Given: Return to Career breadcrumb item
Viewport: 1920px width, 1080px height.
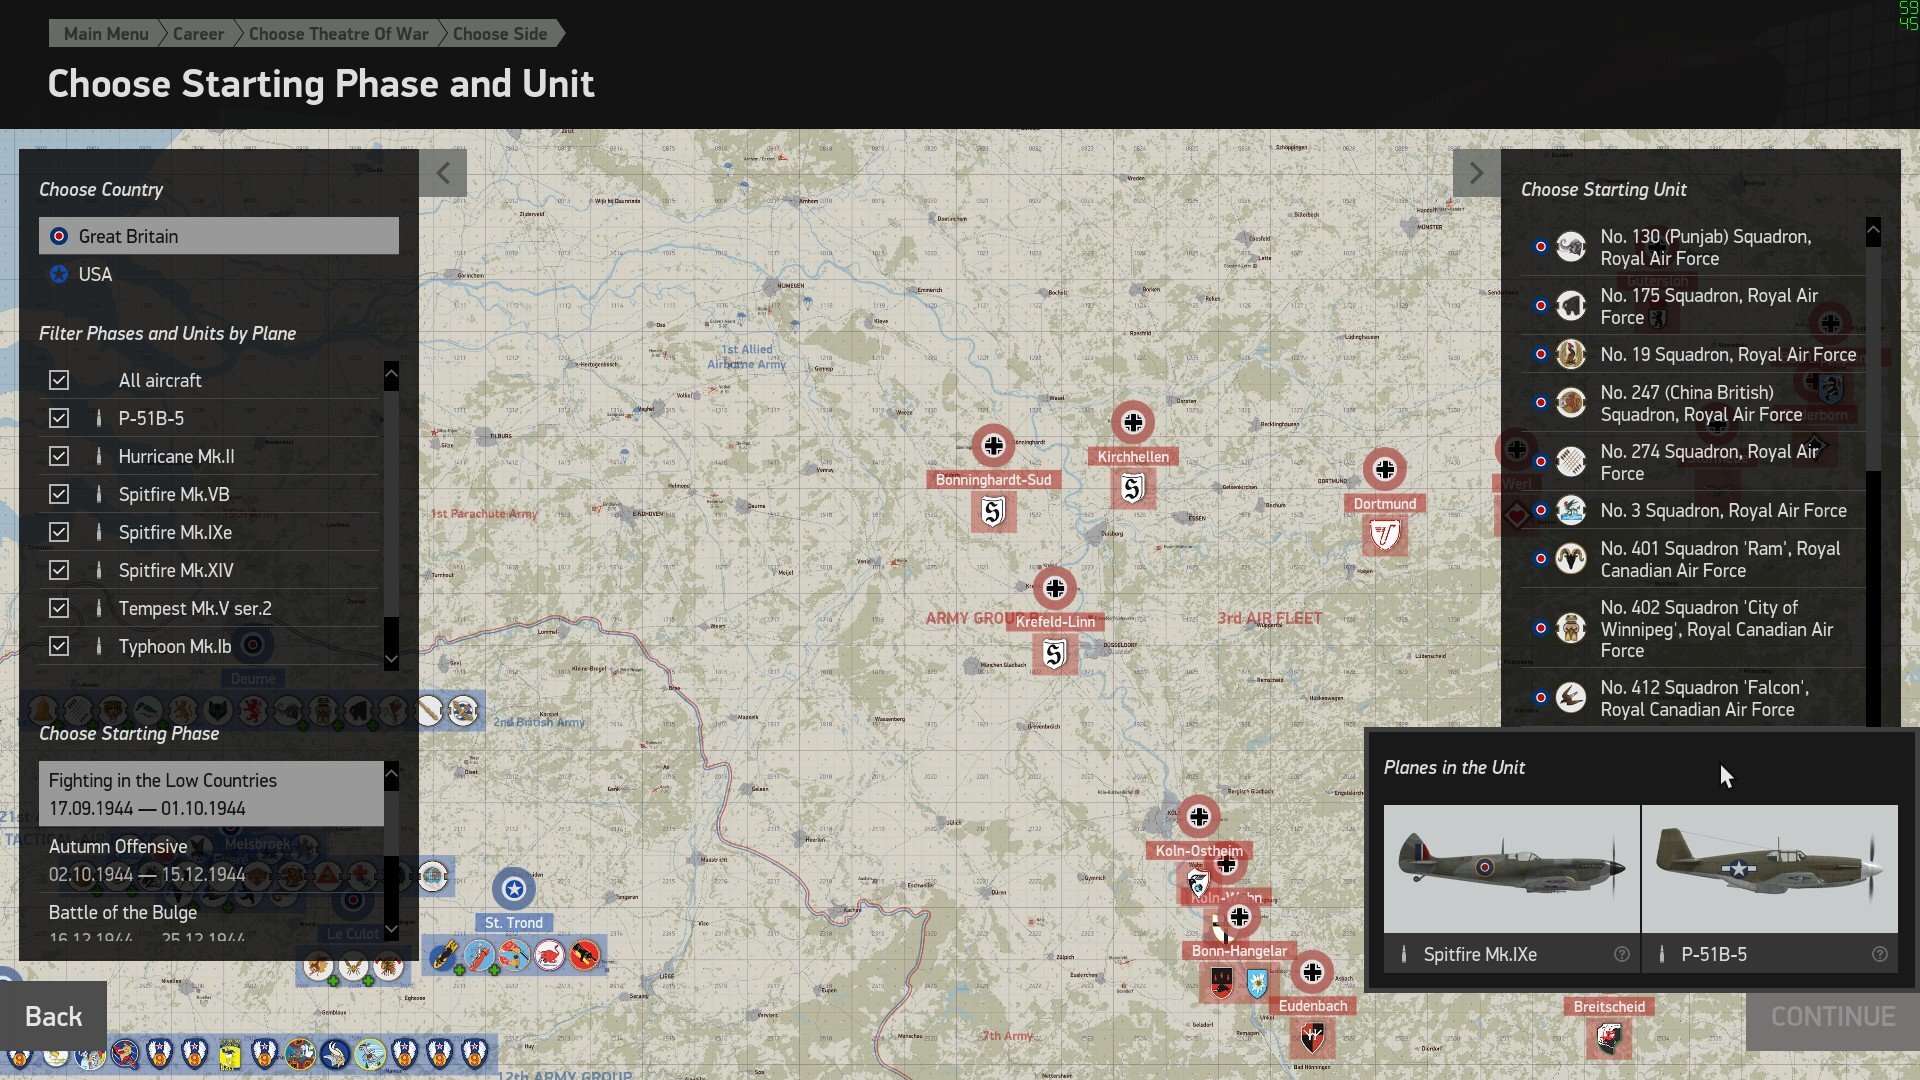Looking at the screenshot, I should tap(198, 34).
